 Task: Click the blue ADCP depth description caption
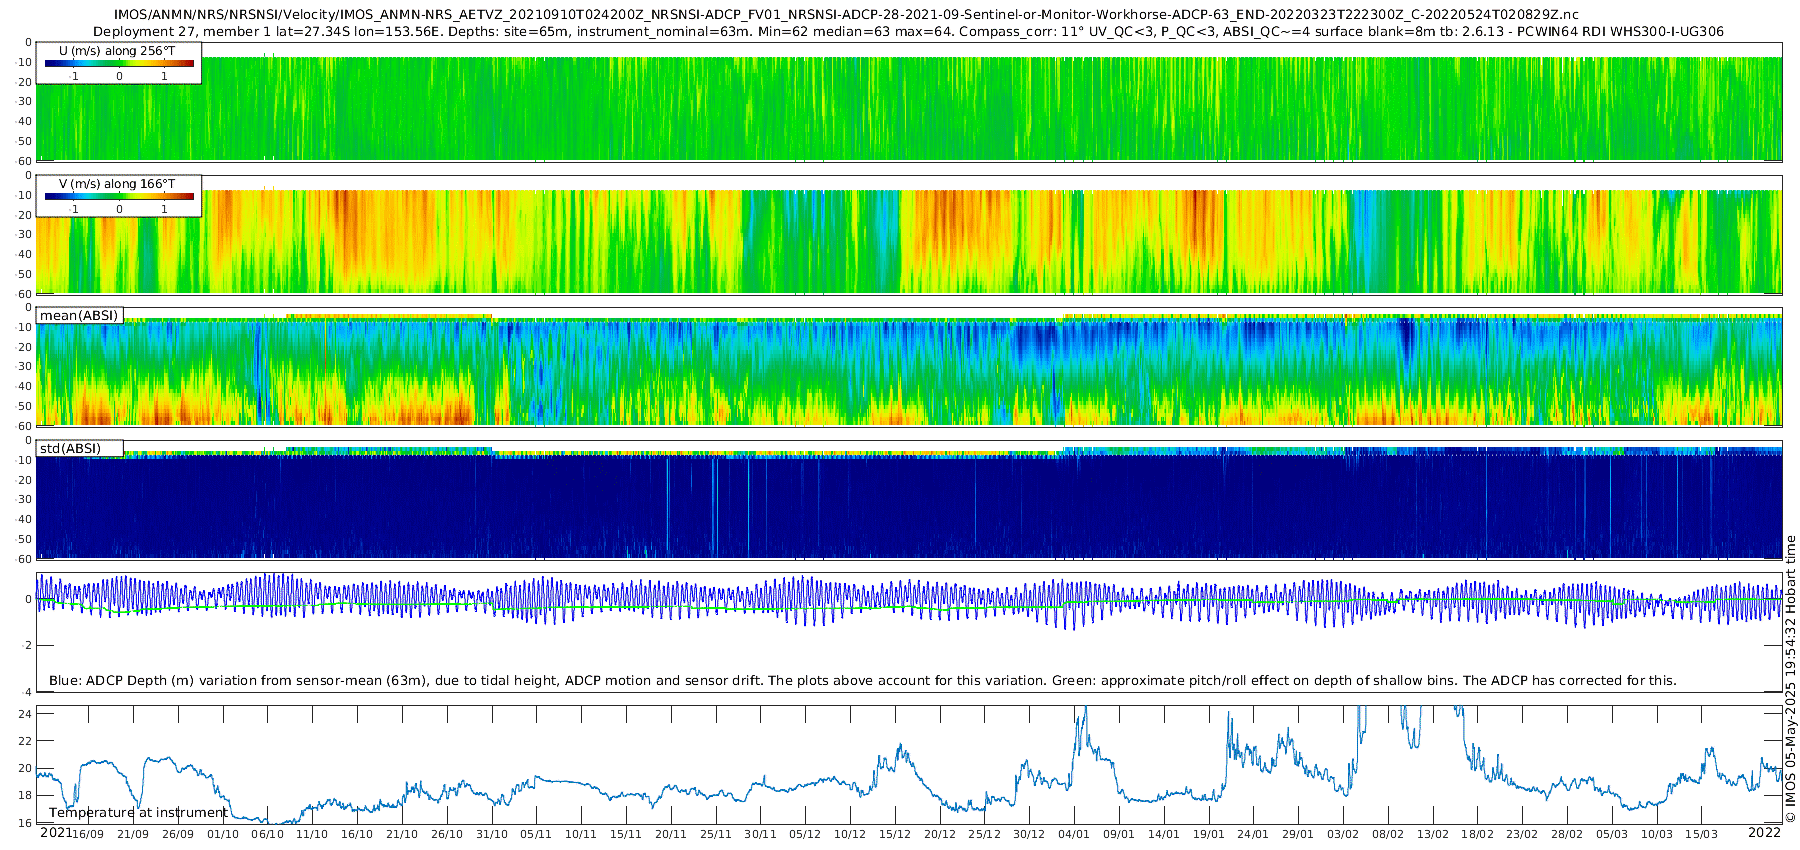(862, 680)
